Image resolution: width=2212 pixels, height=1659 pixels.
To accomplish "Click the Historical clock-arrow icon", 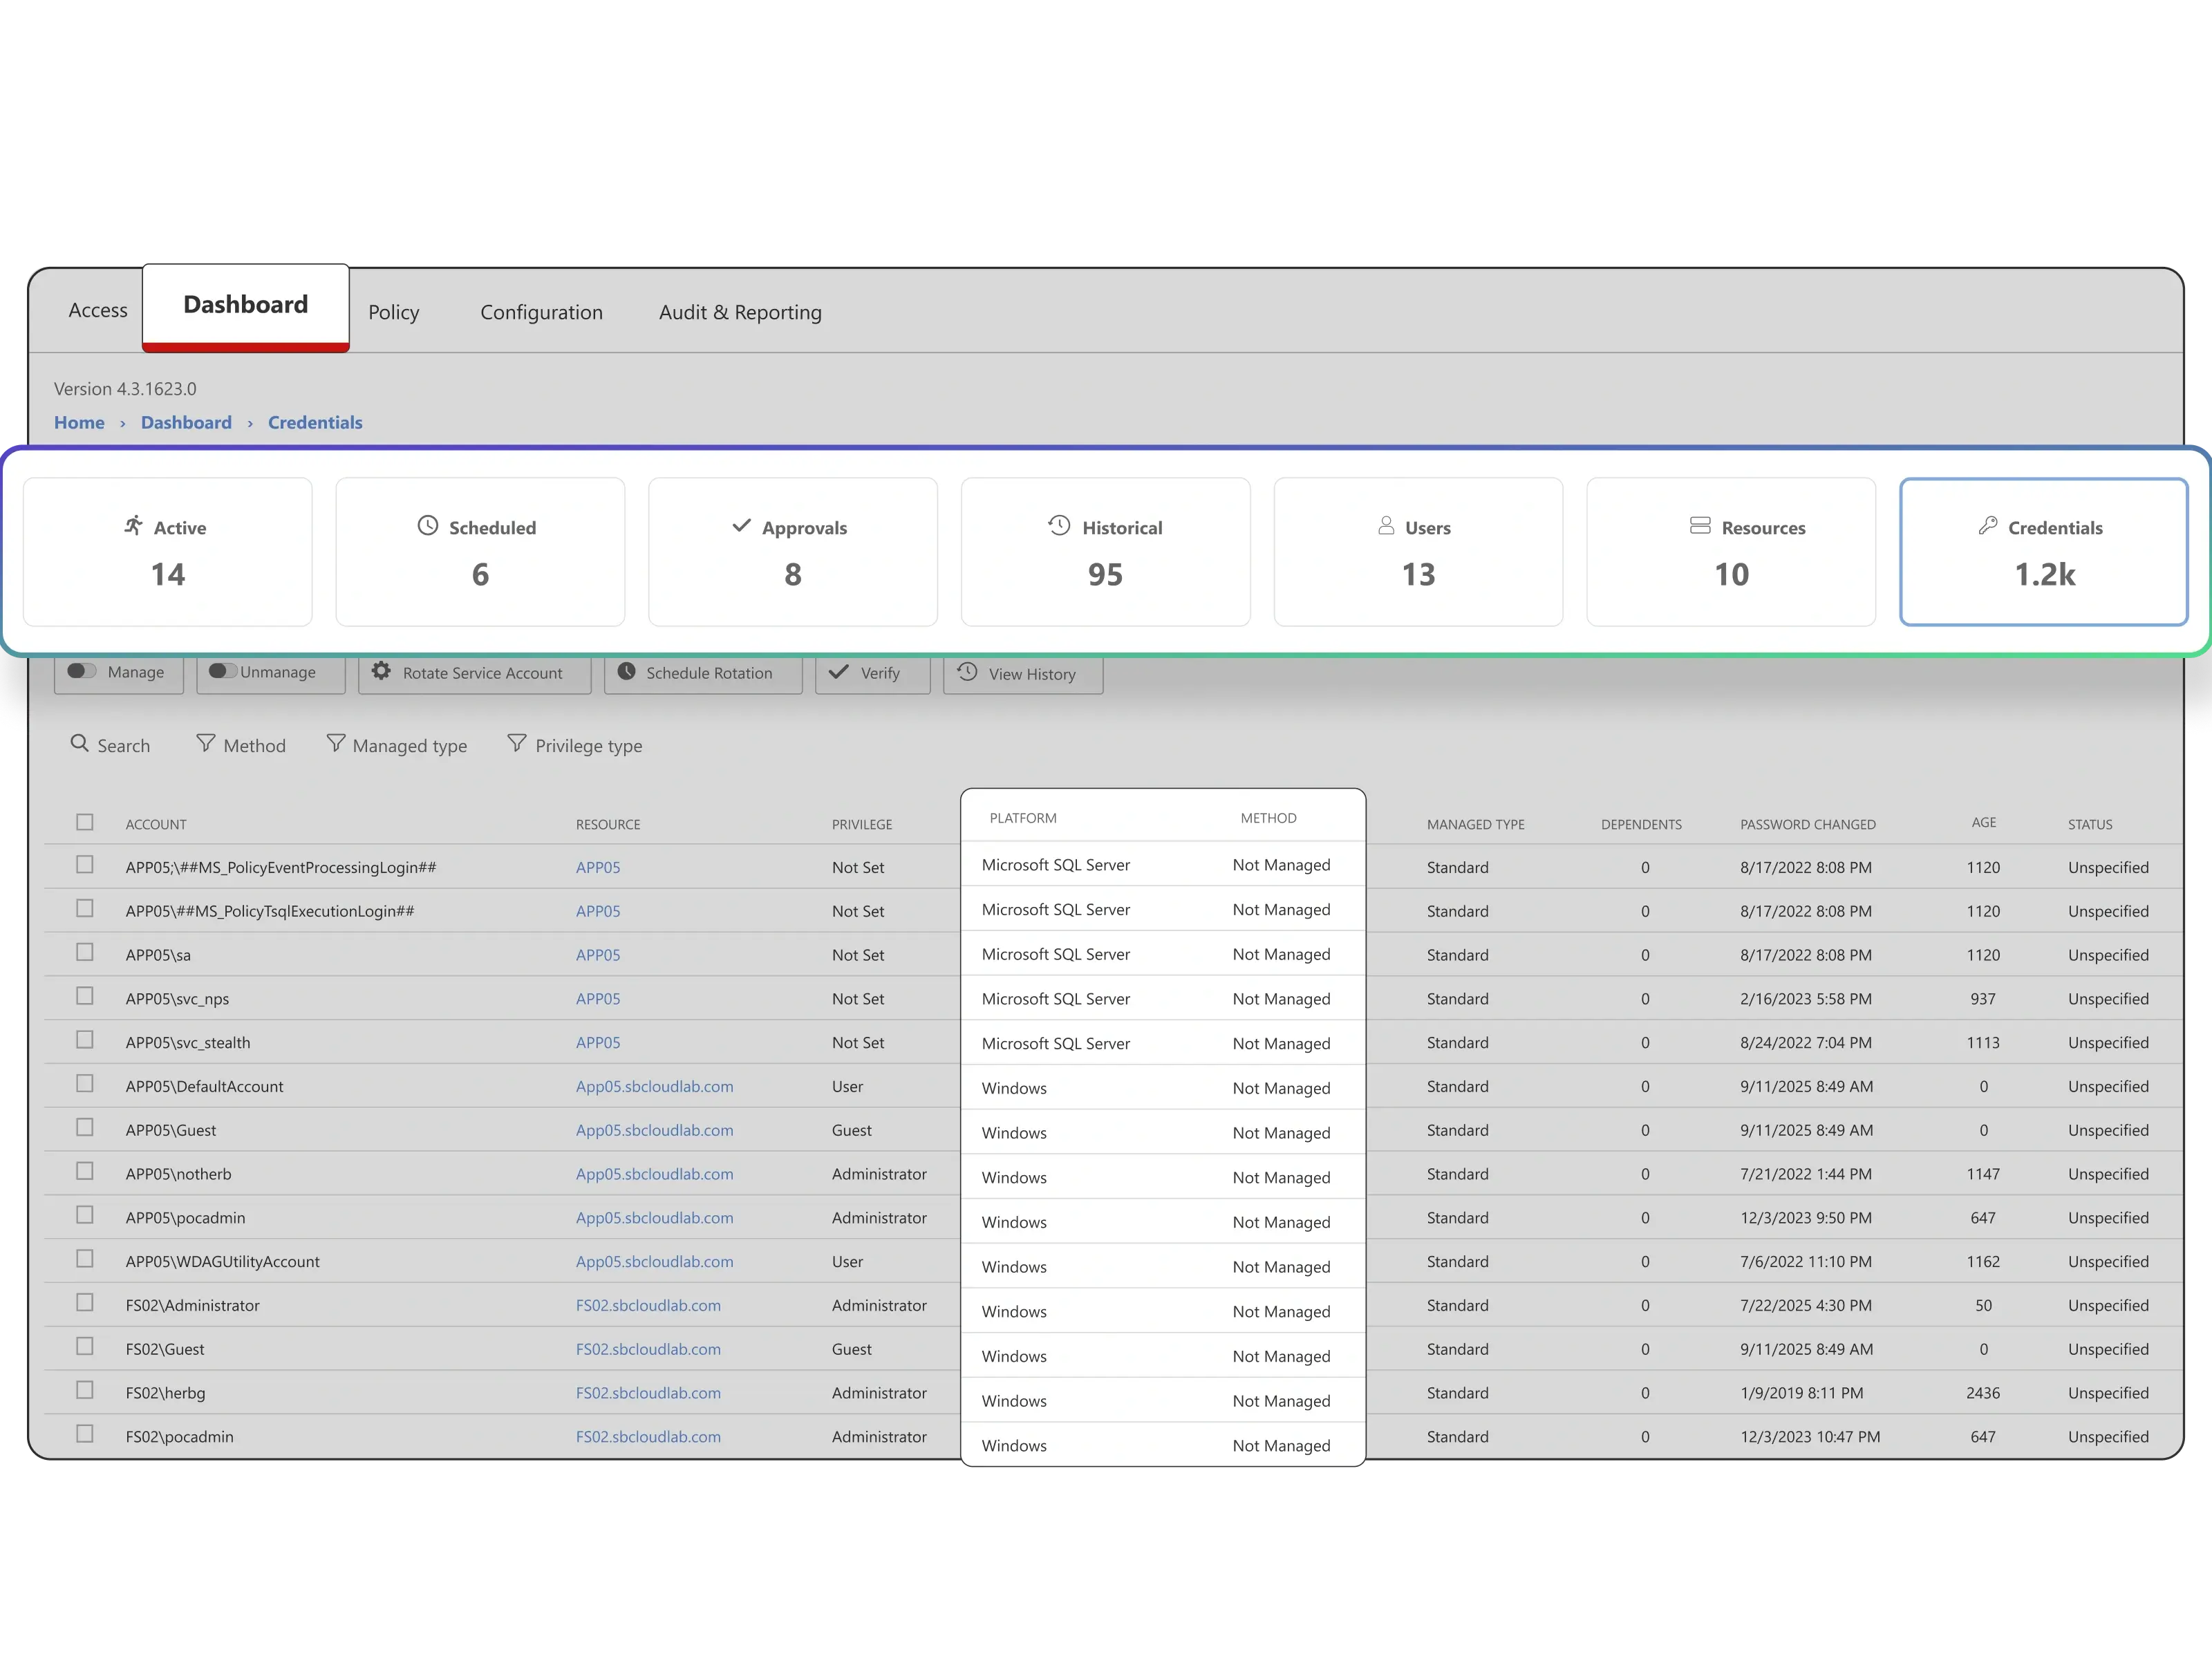I will pos(1059,525).
